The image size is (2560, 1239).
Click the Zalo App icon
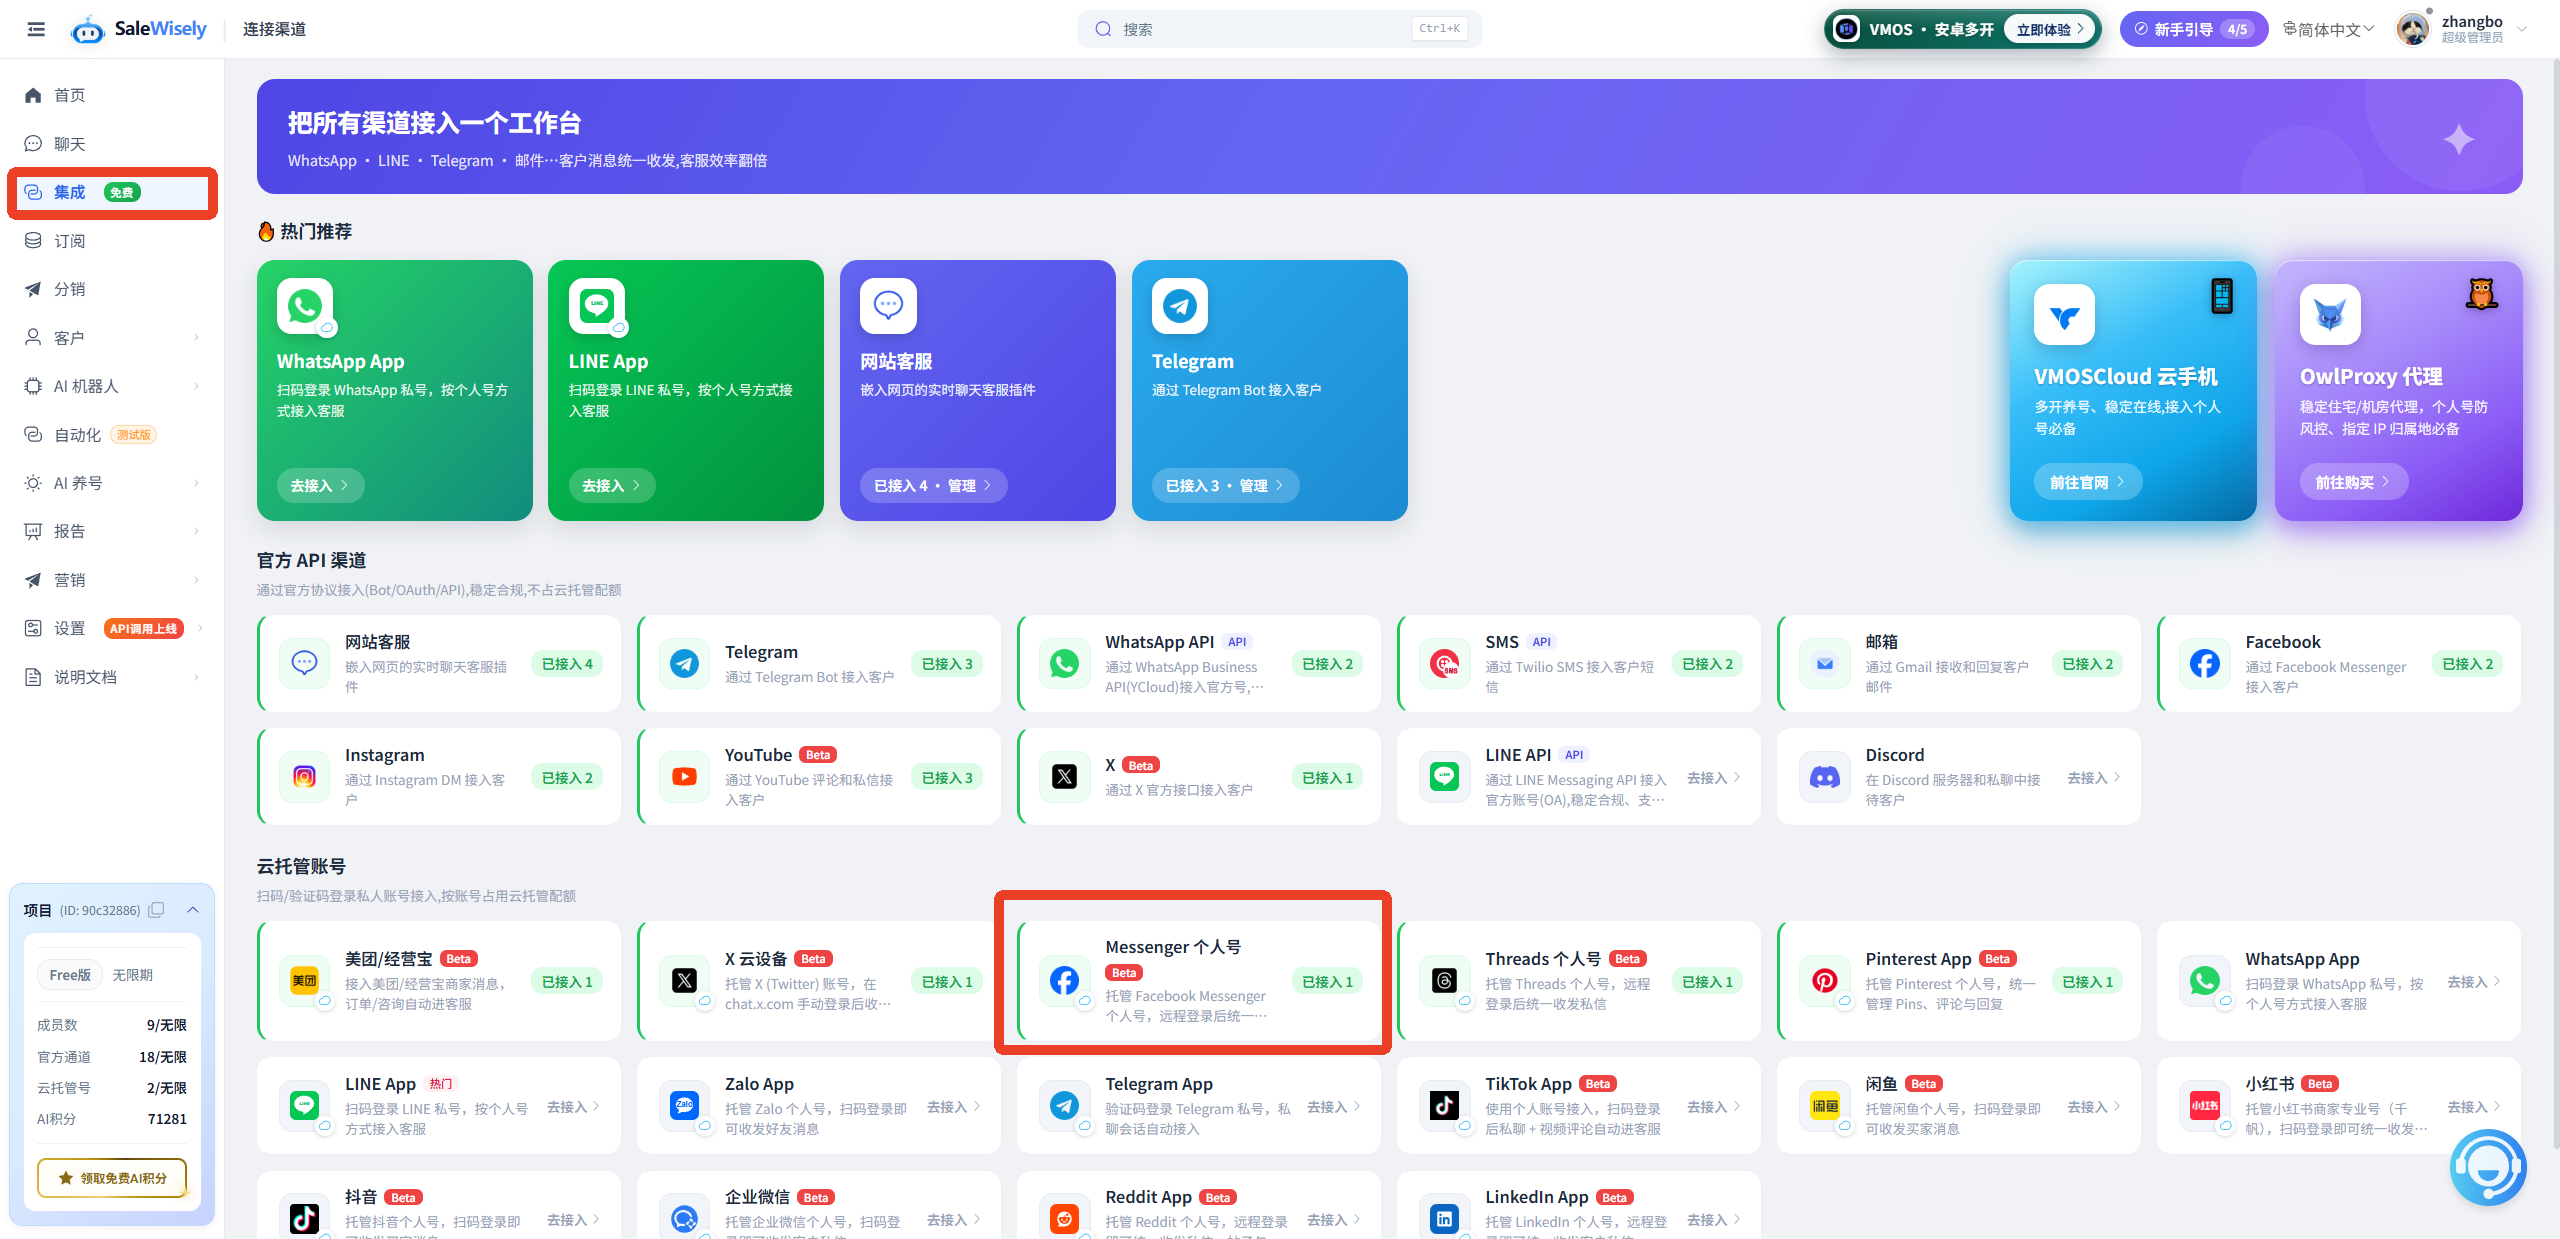(x=684, y=1106)
